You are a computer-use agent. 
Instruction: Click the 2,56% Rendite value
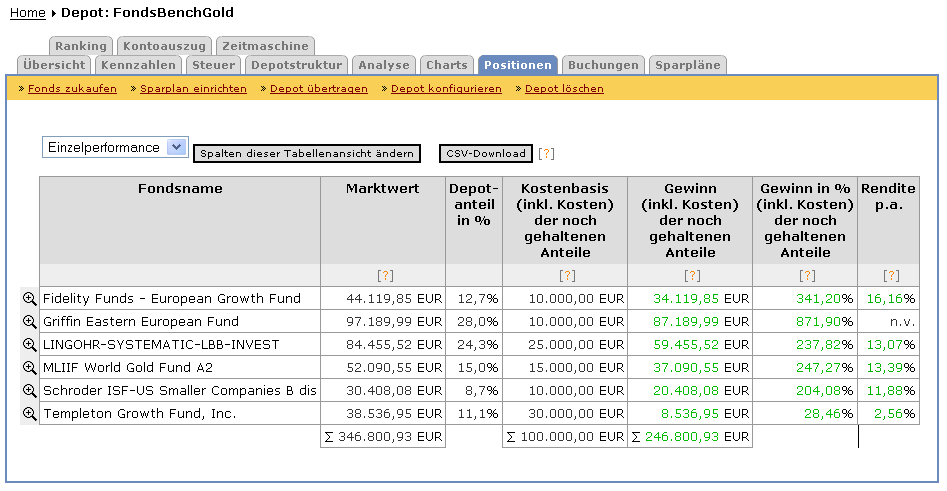click(x=888, y=413)
